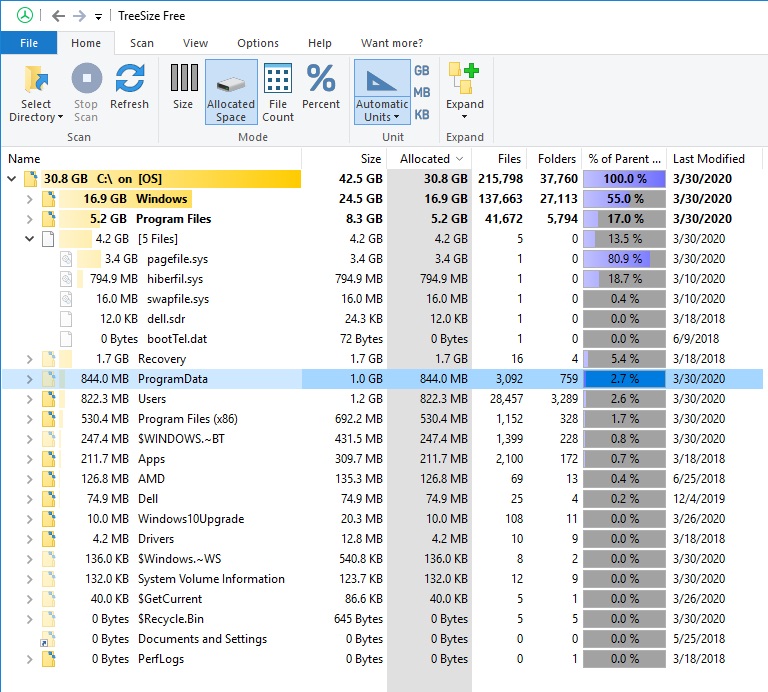Click the AMD folder icon
Screen dimensions: 768x692
pyautogui.click(x=48, y=479)
